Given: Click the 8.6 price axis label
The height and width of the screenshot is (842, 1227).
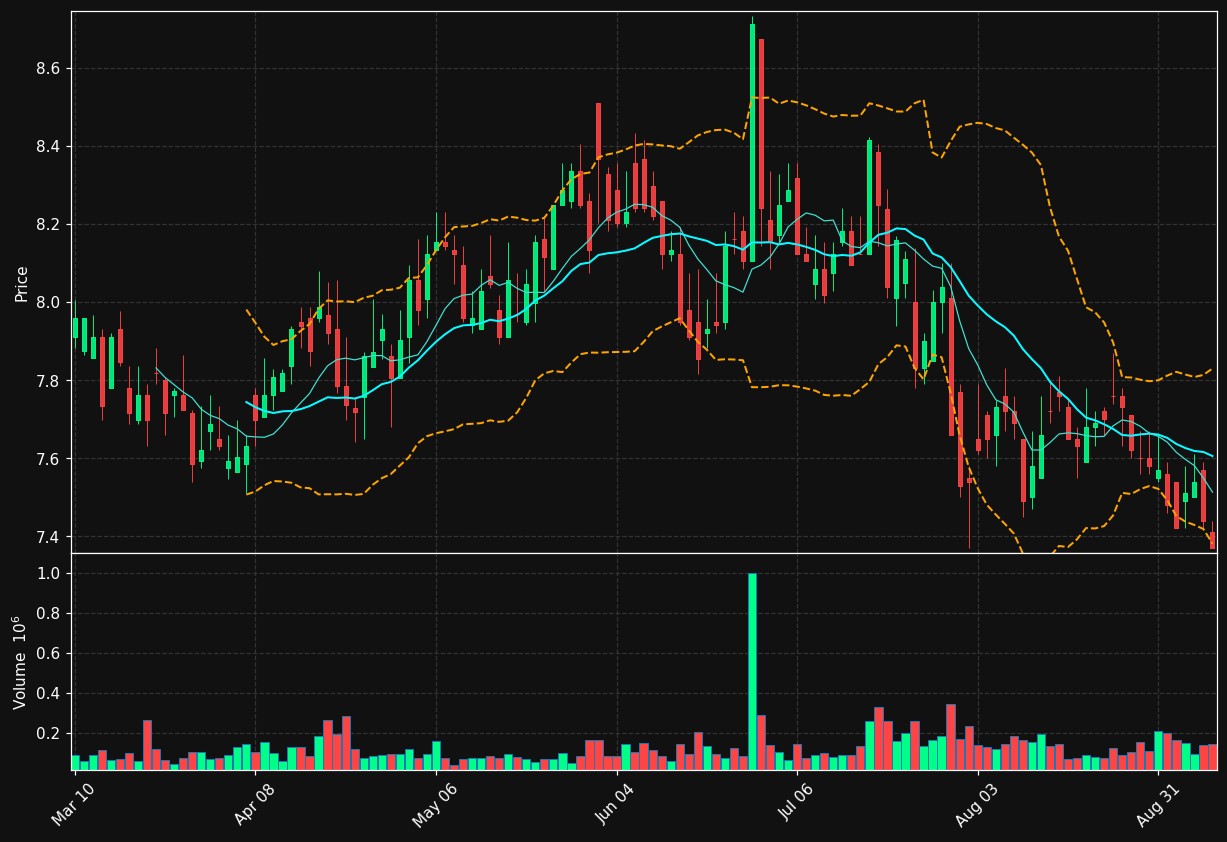Looking at the screenshot, I should click(49, 68).
